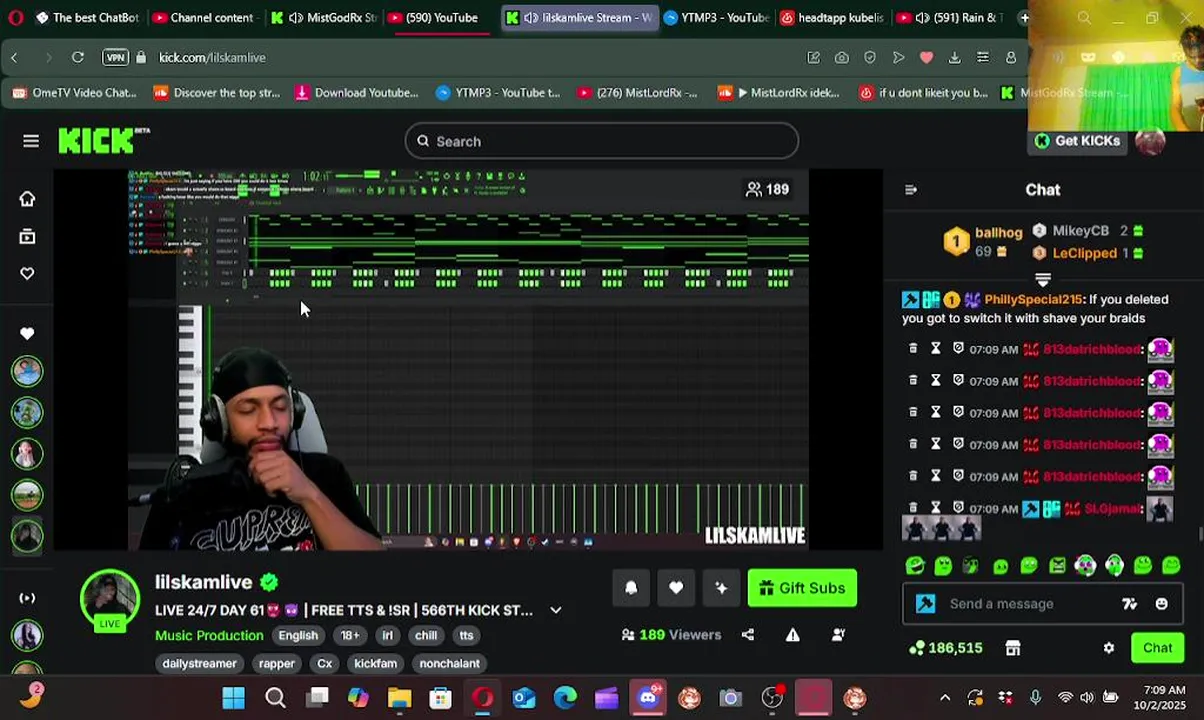Image resolution: width=1204 pixels, height=720 pixels.
Task: Show hidden tray icons chevron
Action: tap(944, 698)
